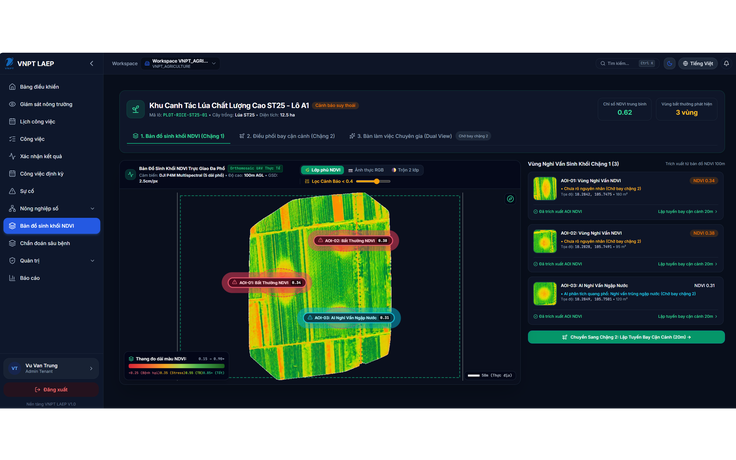The image size is (736, 460).
Task: Click Chuyển Sang Chặng 2 green button
Action: pos(626,337)
